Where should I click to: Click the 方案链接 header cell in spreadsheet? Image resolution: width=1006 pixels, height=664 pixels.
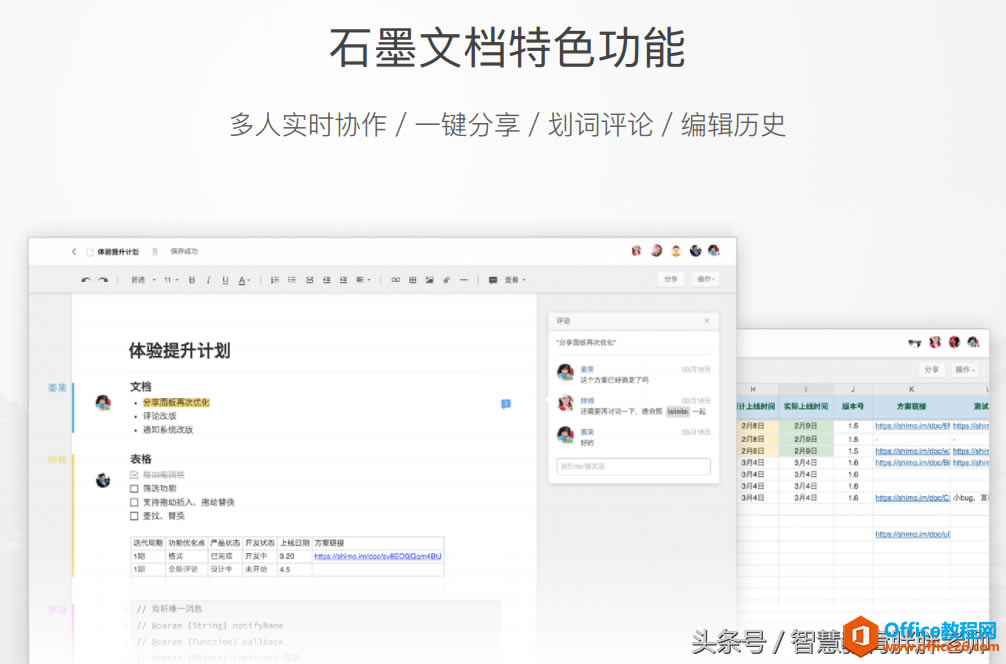[911, 406]
